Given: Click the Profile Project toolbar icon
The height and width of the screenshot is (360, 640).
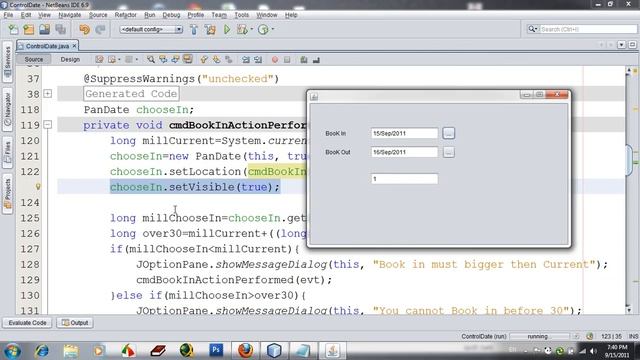Looking at the screenshot, I should (x=263, y=29).
